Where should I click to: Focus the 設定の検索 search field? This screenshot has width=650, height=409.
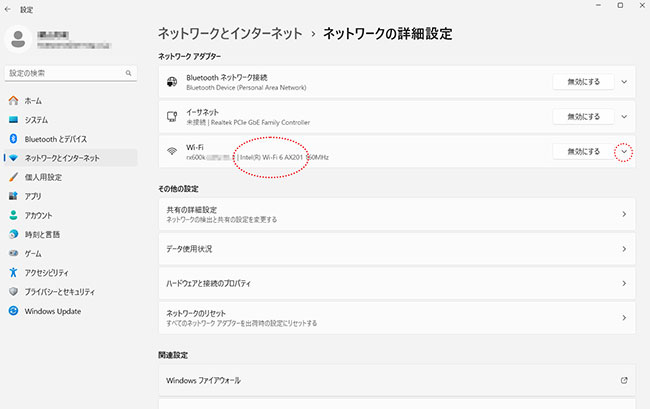(x=70, y=73)
